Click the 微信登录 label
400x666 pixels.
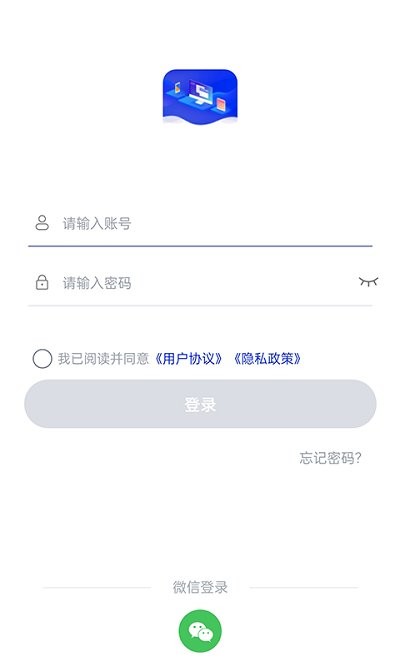(x=200, y=587)
